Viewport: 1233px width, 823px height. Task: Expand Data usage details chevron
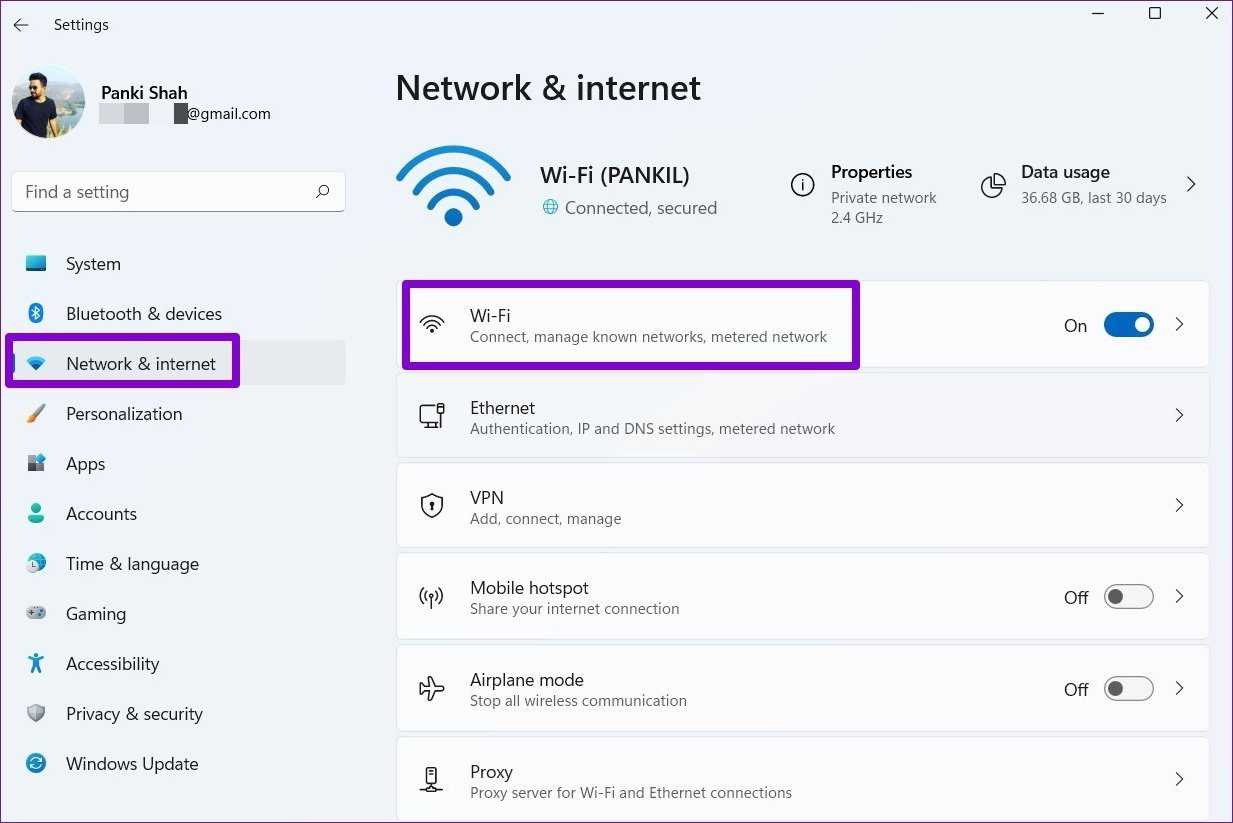pyautogui.click(x=1190, y=184)
